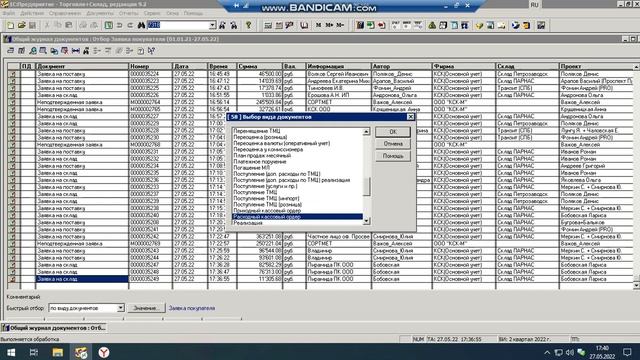Expand the quick filter type dropdown arrow
Screen dimensions: 640x360
click(120, 308)
